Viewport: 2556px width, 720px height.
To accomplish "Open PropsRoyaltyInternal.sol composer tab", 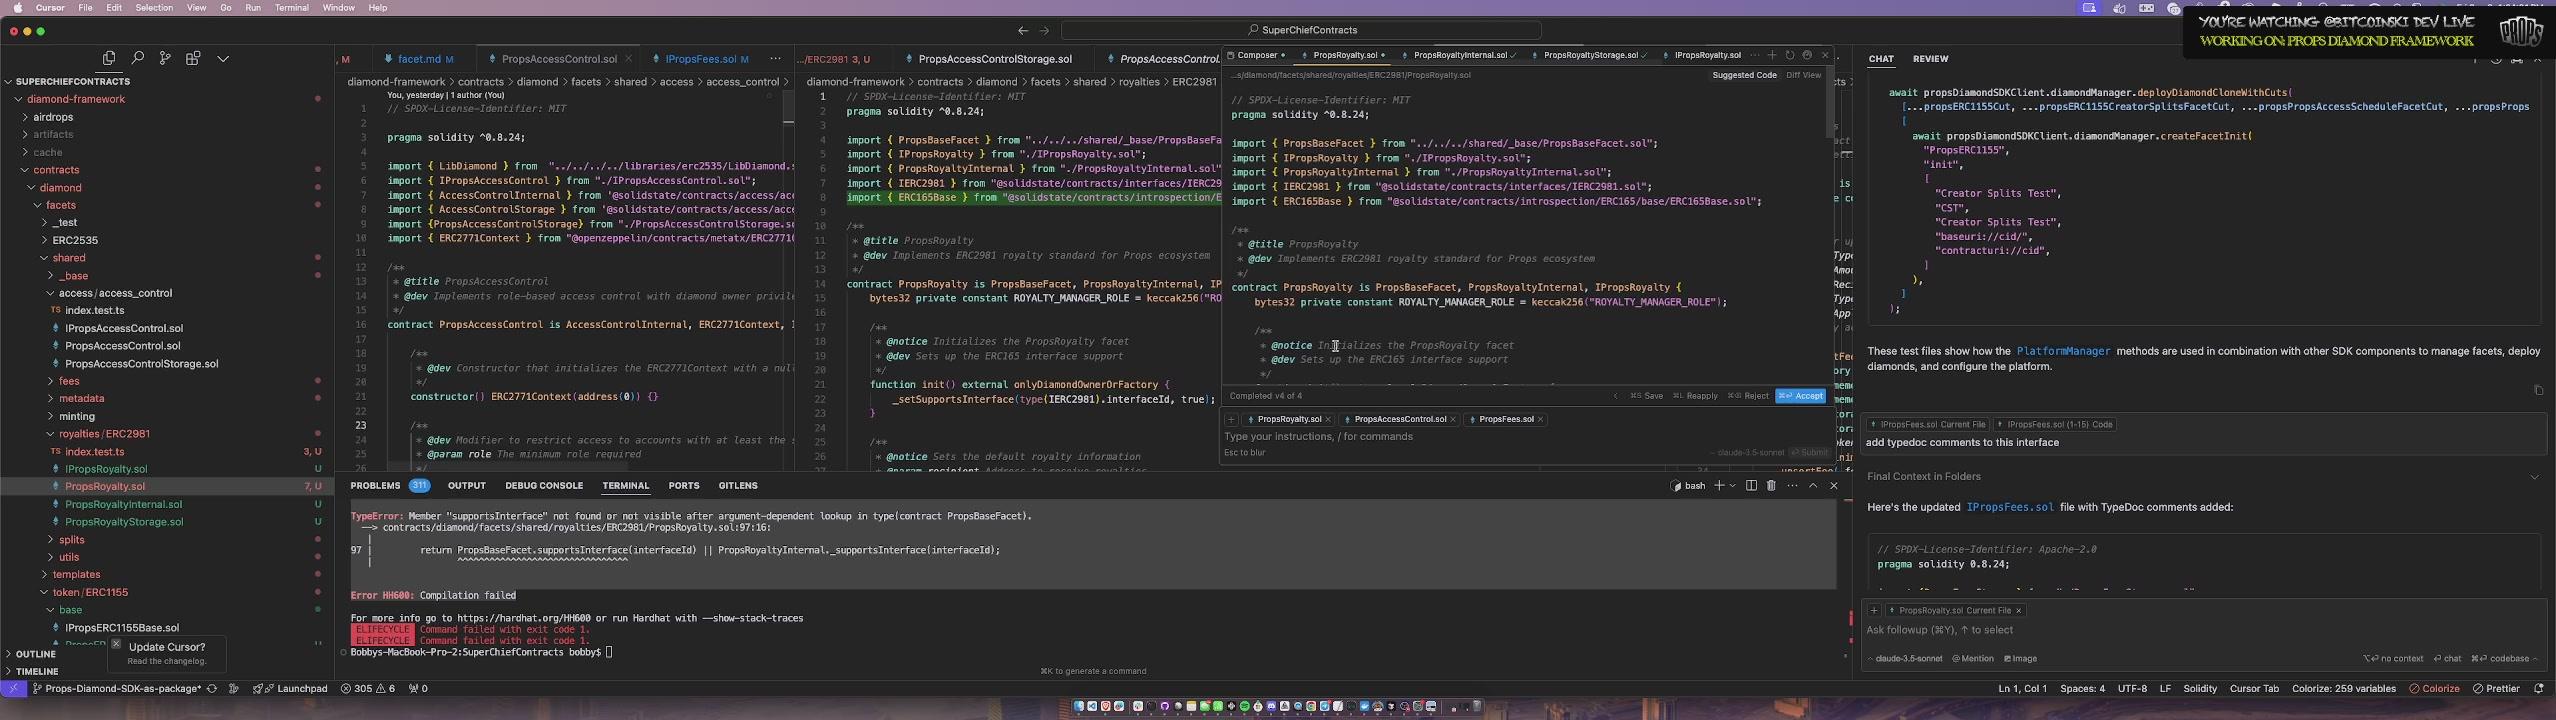I will click(1459, 55).
